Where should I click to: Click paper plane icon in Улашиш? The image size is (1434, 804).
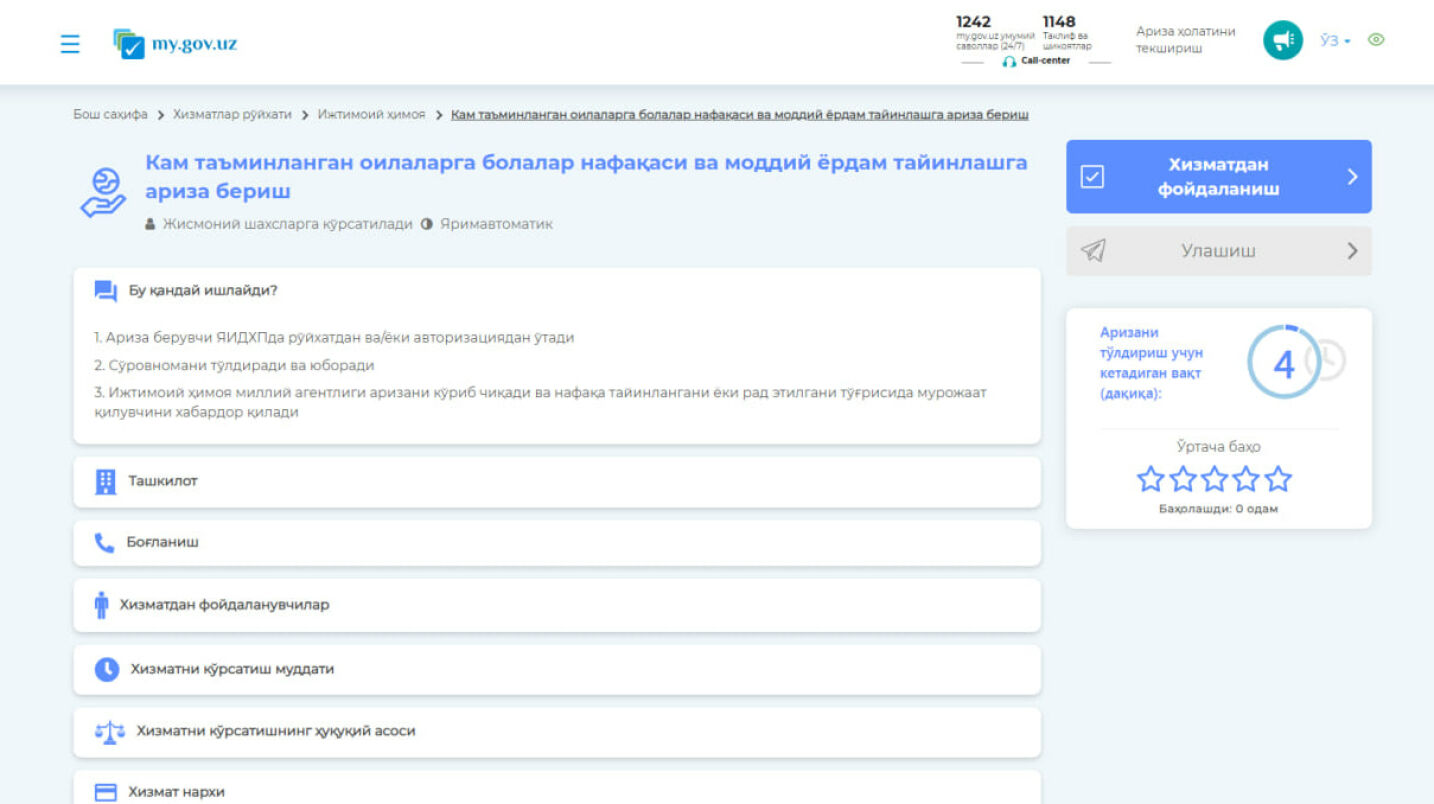pos(1093,250)
